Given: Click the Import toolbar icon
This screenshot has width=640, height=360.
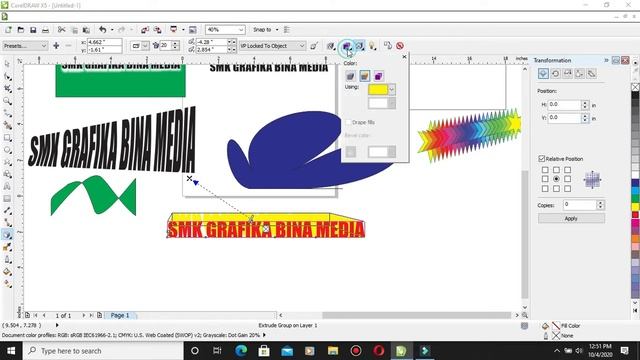Looking at the screenshot, I should pyautogui.click(x=145, y=30).
